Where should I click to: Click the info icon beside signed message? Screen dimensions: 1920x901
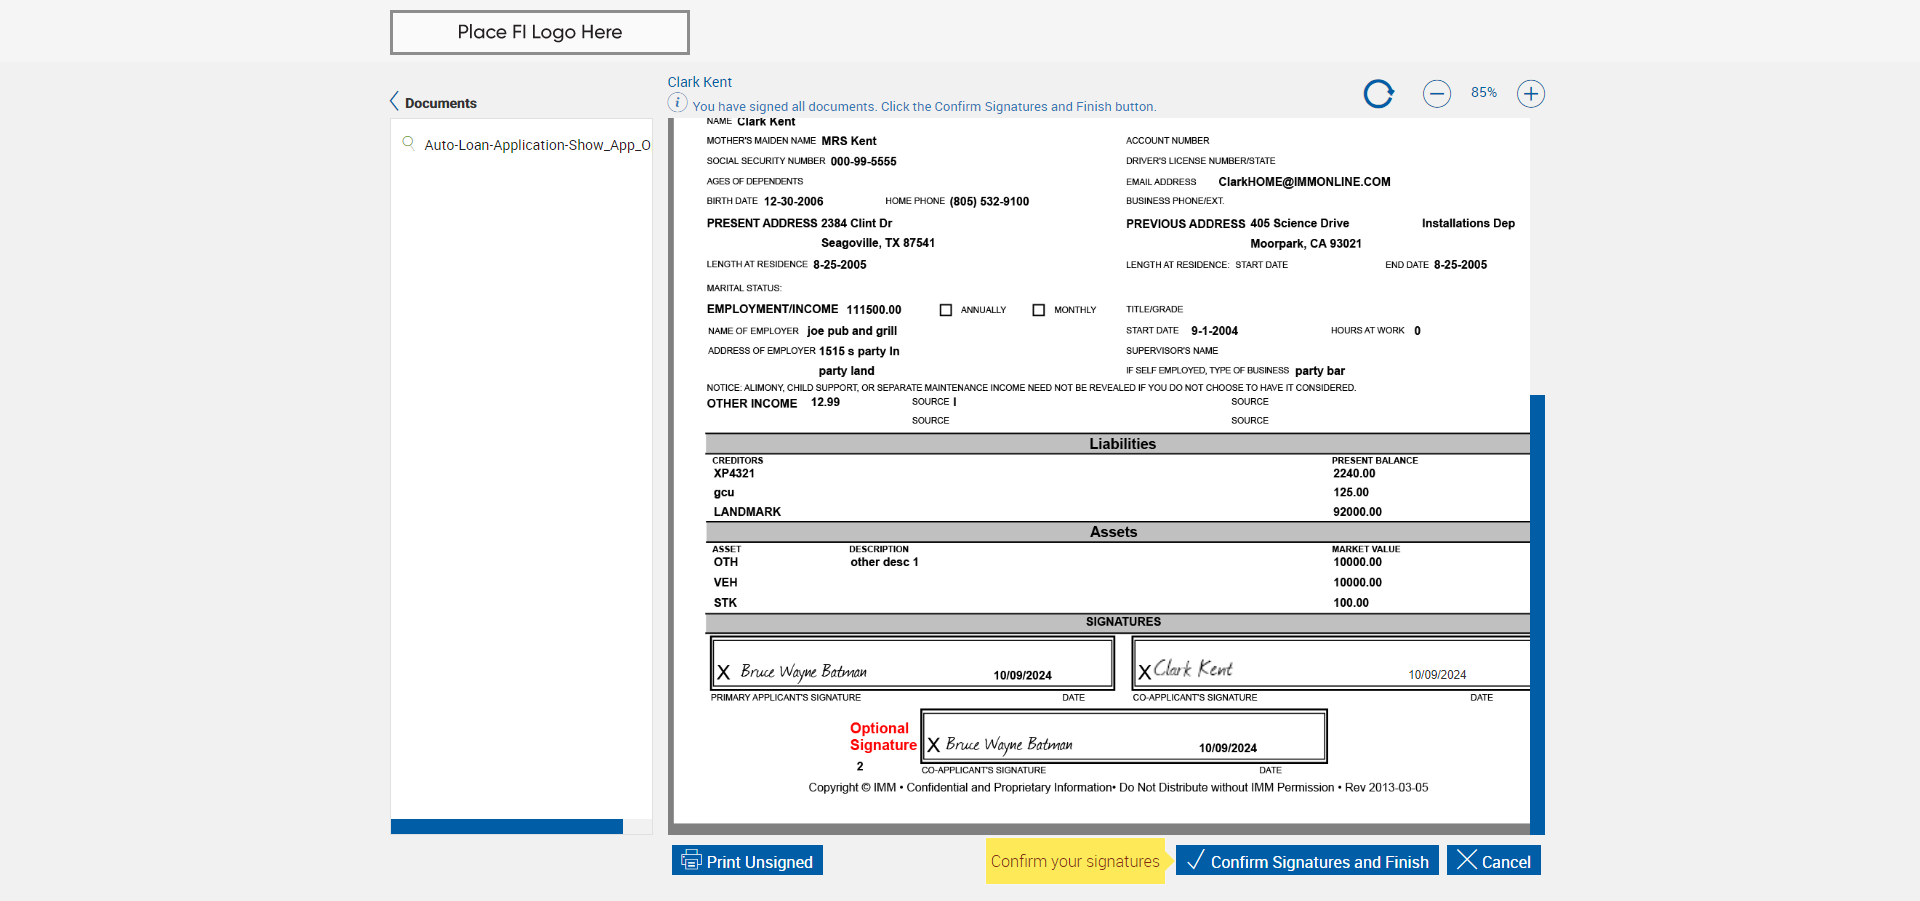[x=677, y=103]
